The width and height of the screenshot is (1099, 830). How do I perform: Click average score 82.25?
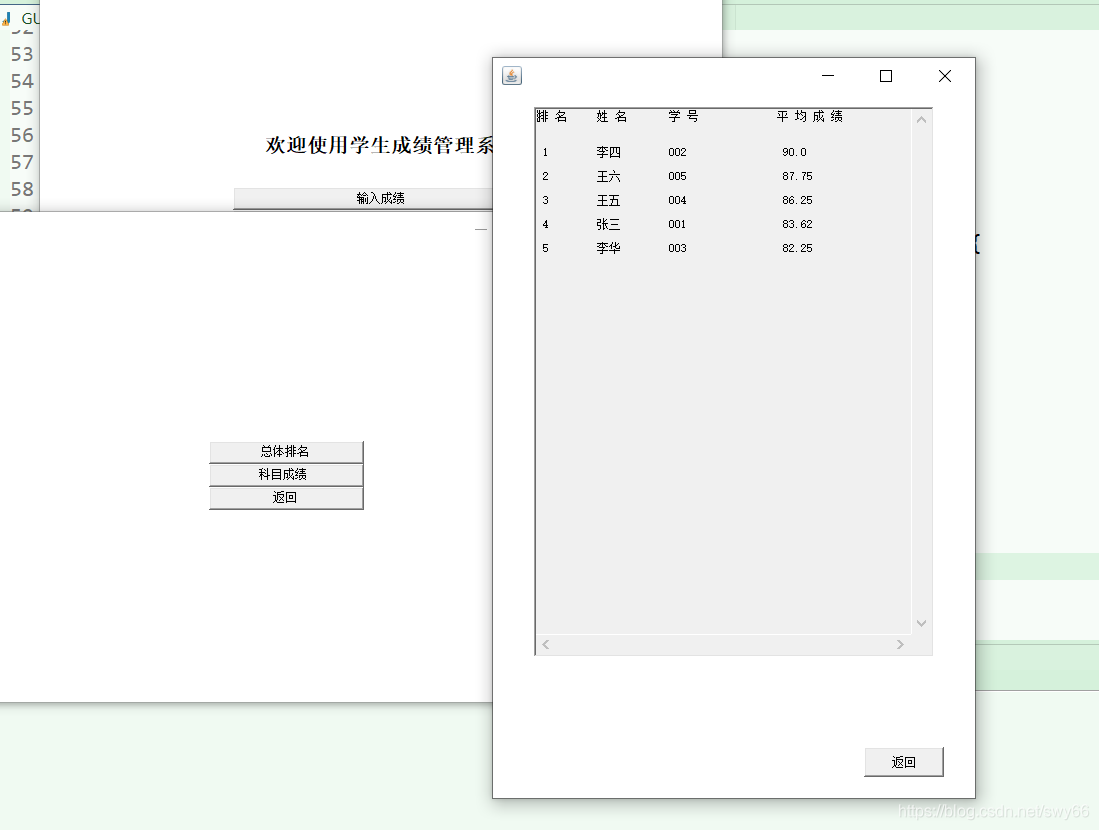[798, 248]
